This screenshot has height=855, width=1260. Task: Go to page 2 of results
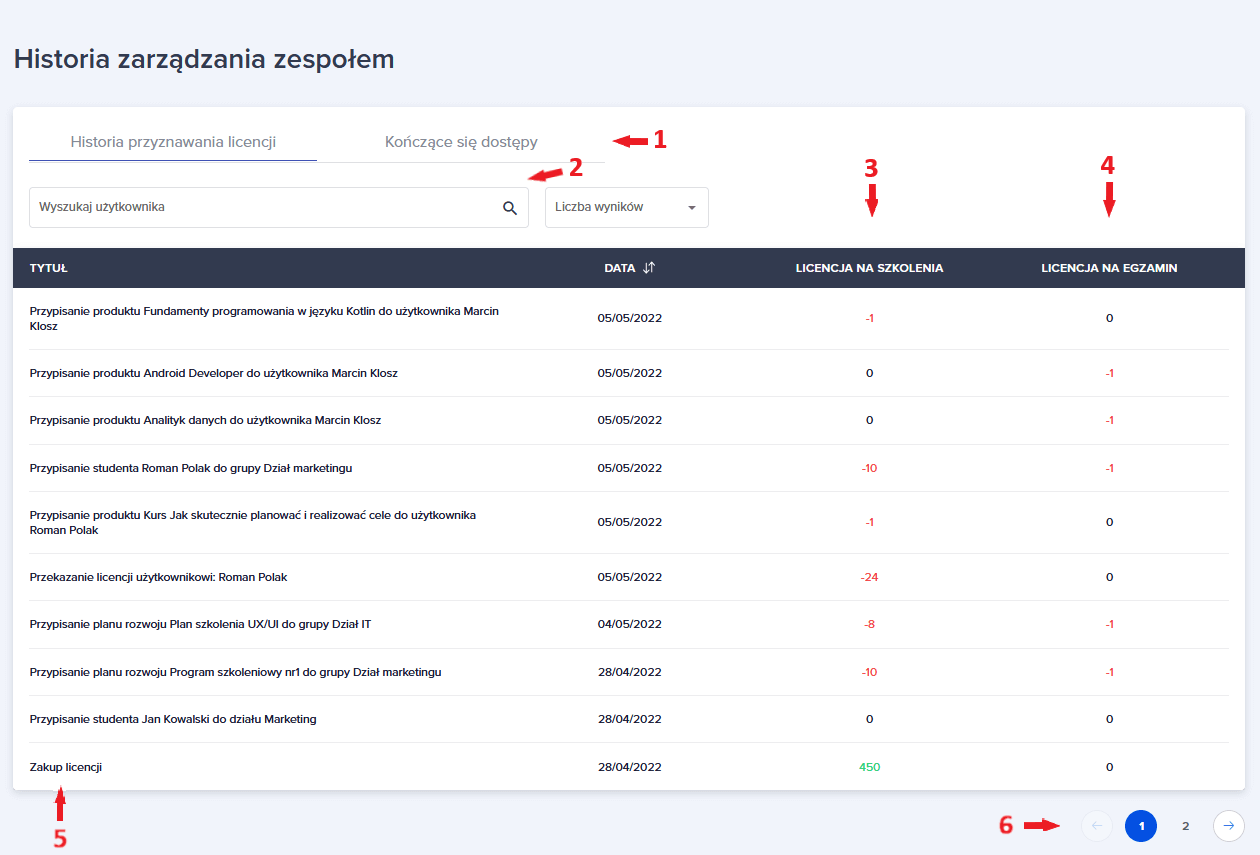pyautogui.click(x=1185, y=826)
